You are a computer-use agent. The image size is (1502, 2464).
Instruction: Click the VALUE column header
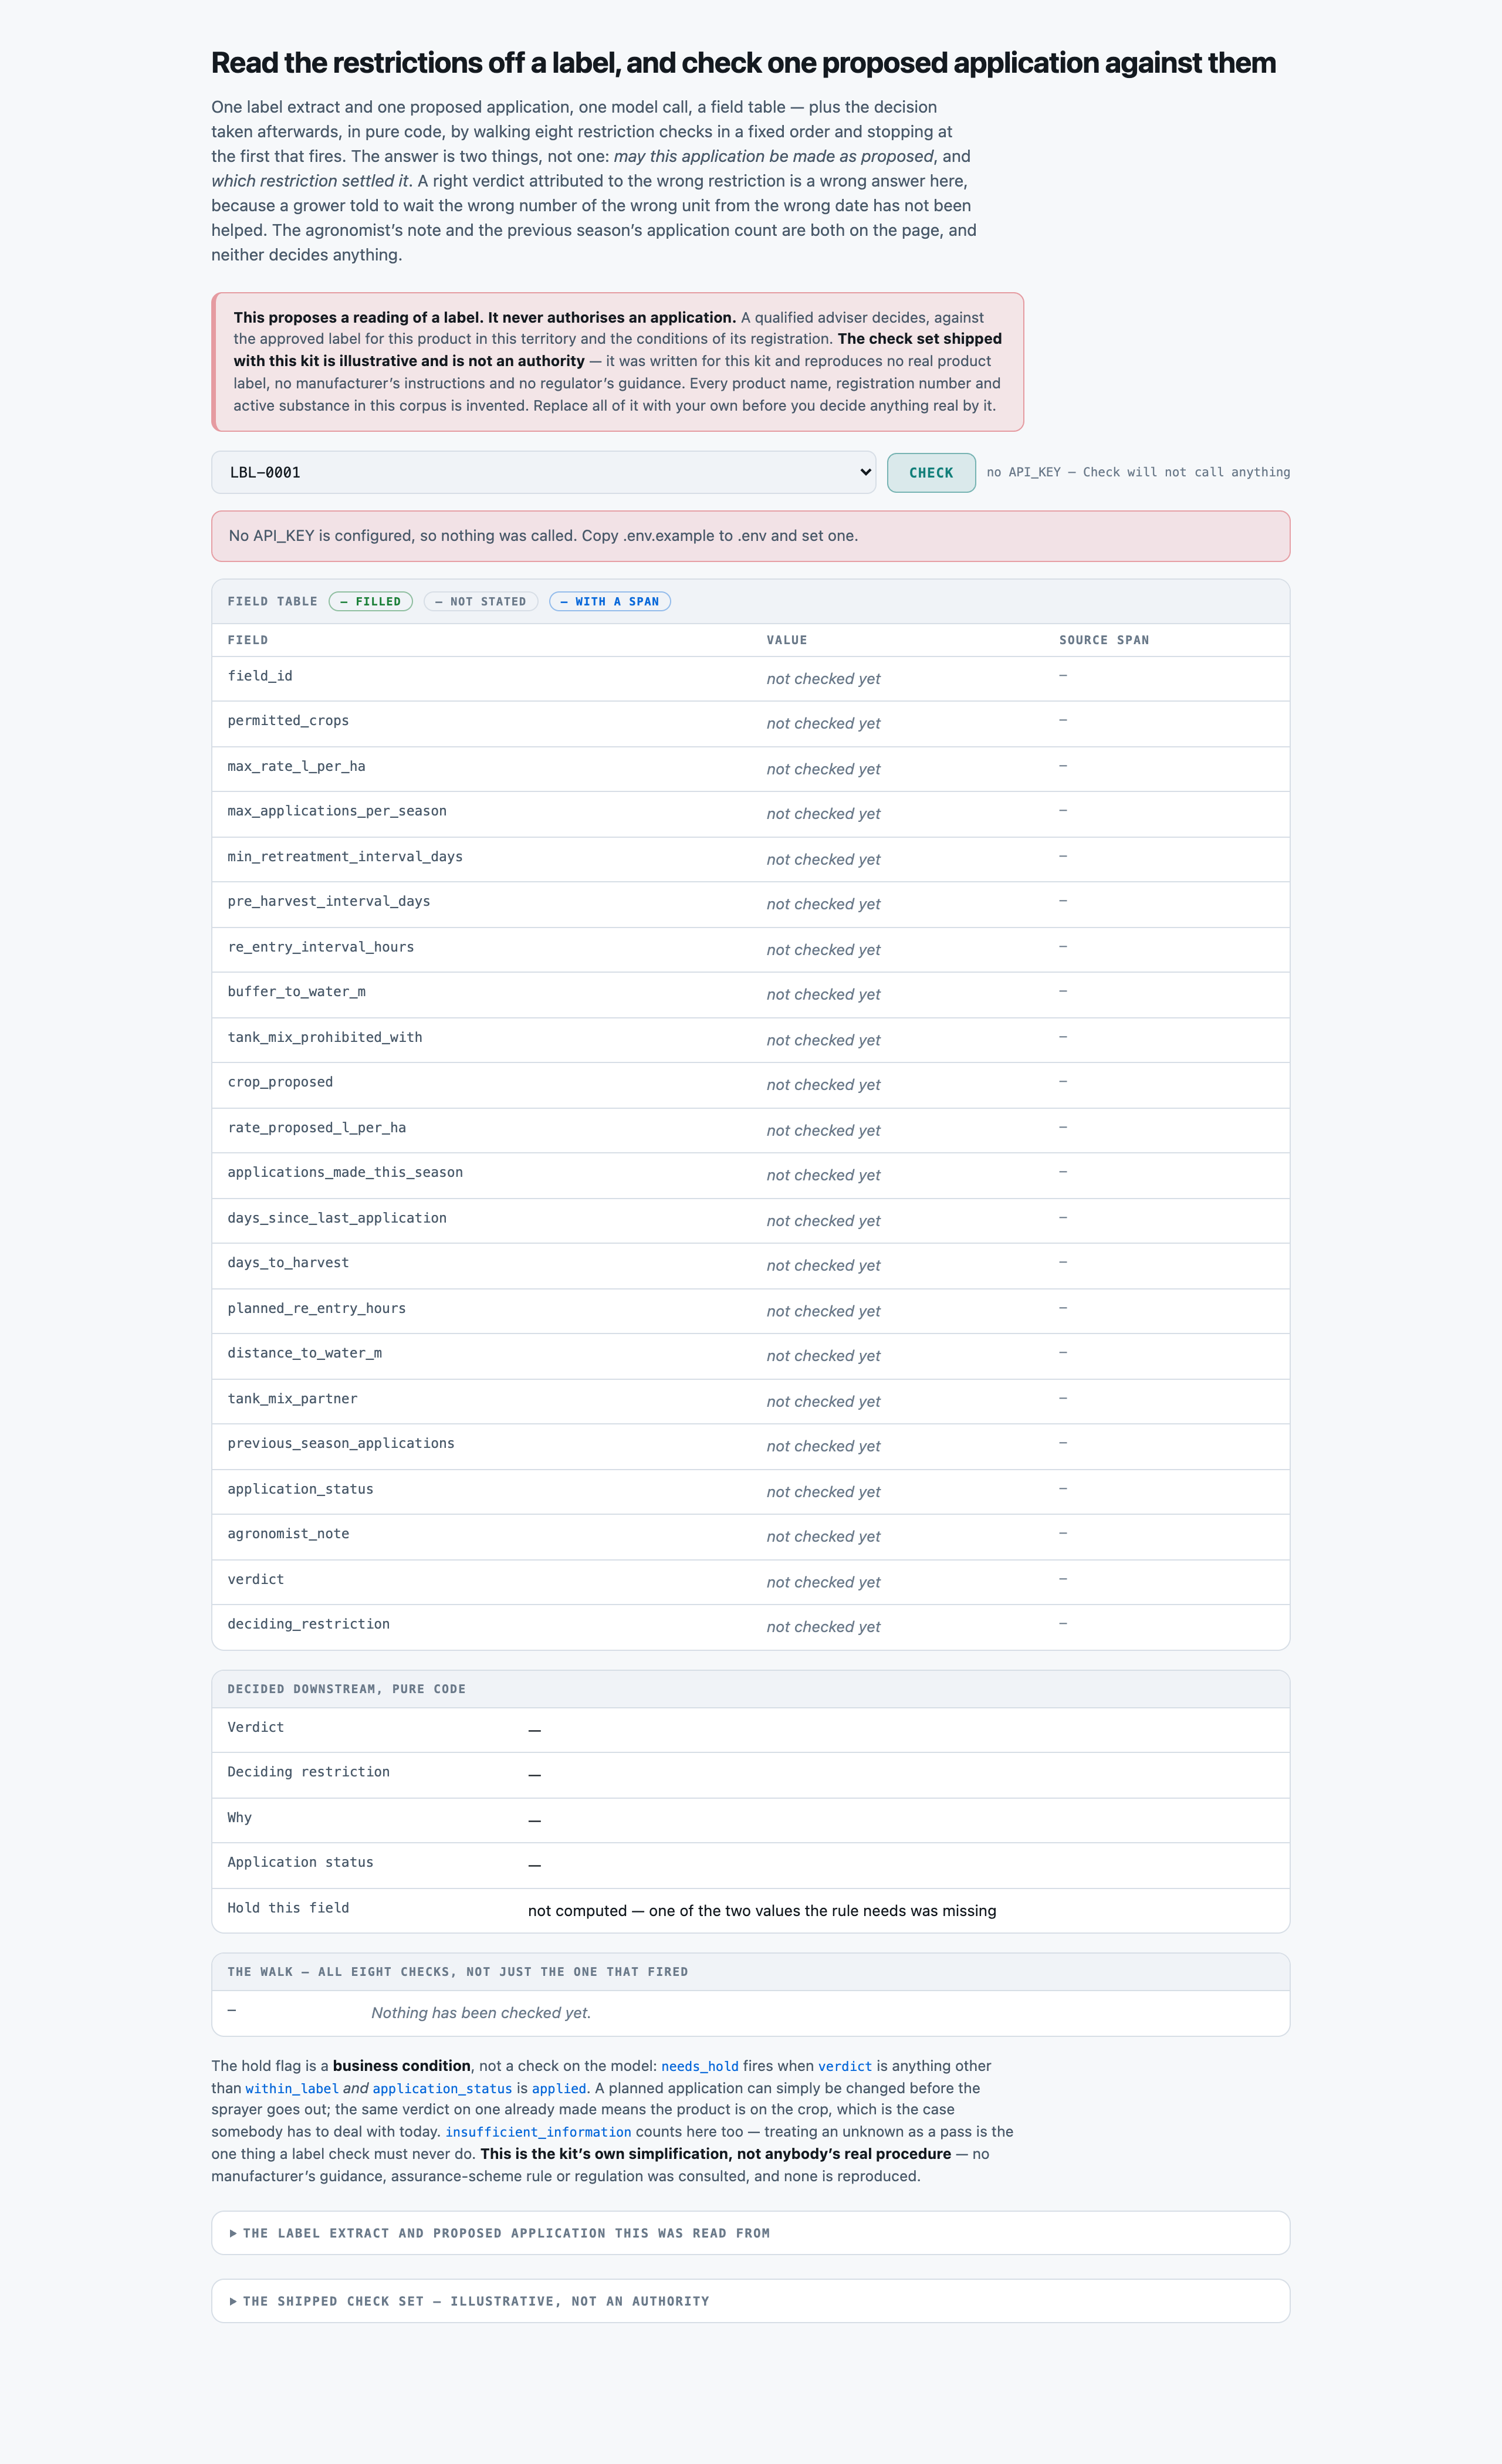pyautogui.click(x=787, y=640)
